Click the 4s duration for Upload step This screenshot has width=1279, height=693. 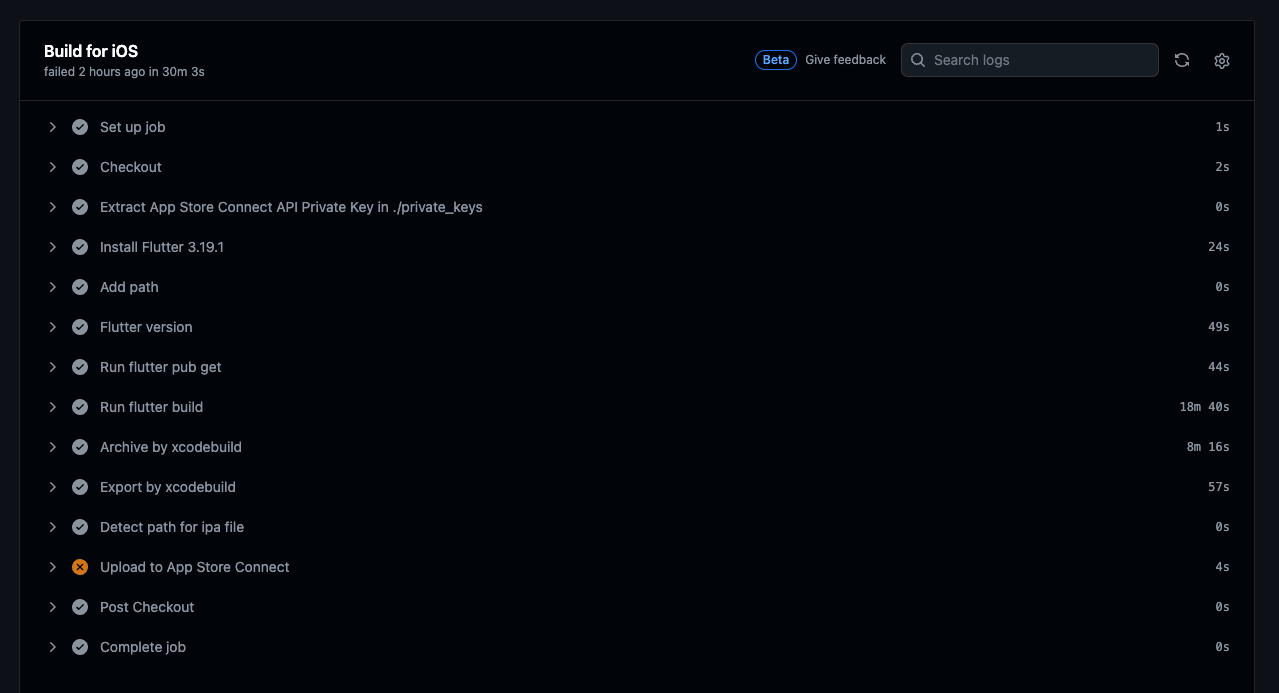(x=1222, y=567)
